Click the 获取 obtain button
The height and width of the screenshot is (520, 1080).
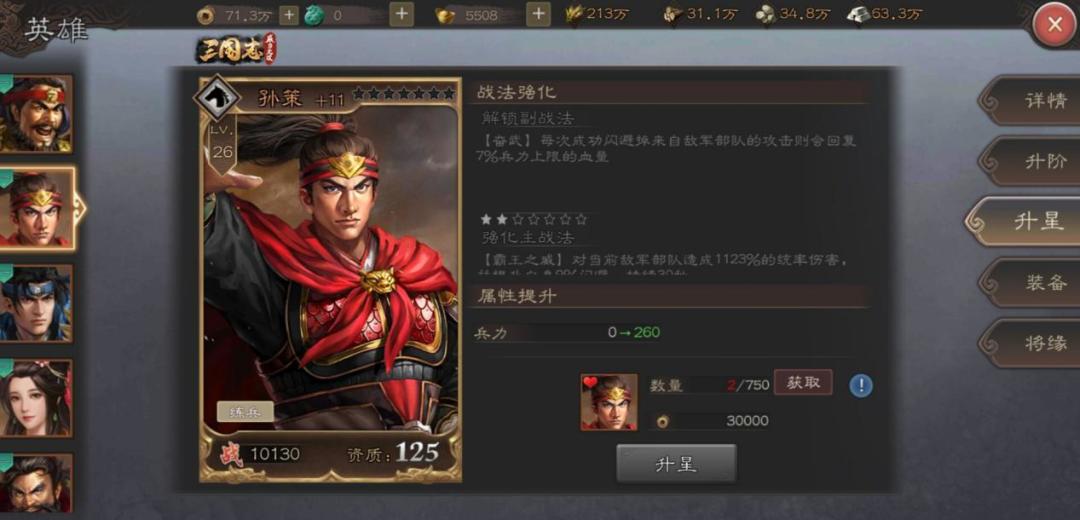tap(803, 382)
